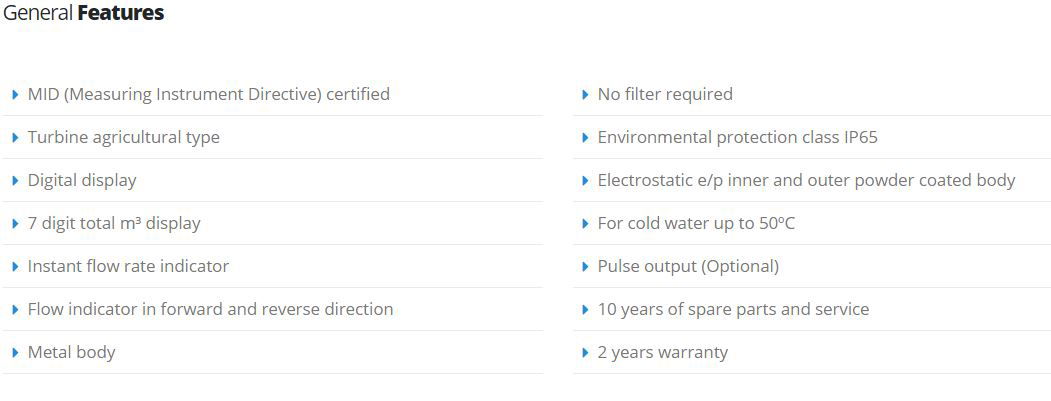Viewport: 1051px width, 401px height.
Task: Click the arrow bullet beside MID certified
Action: pos(15,95)
